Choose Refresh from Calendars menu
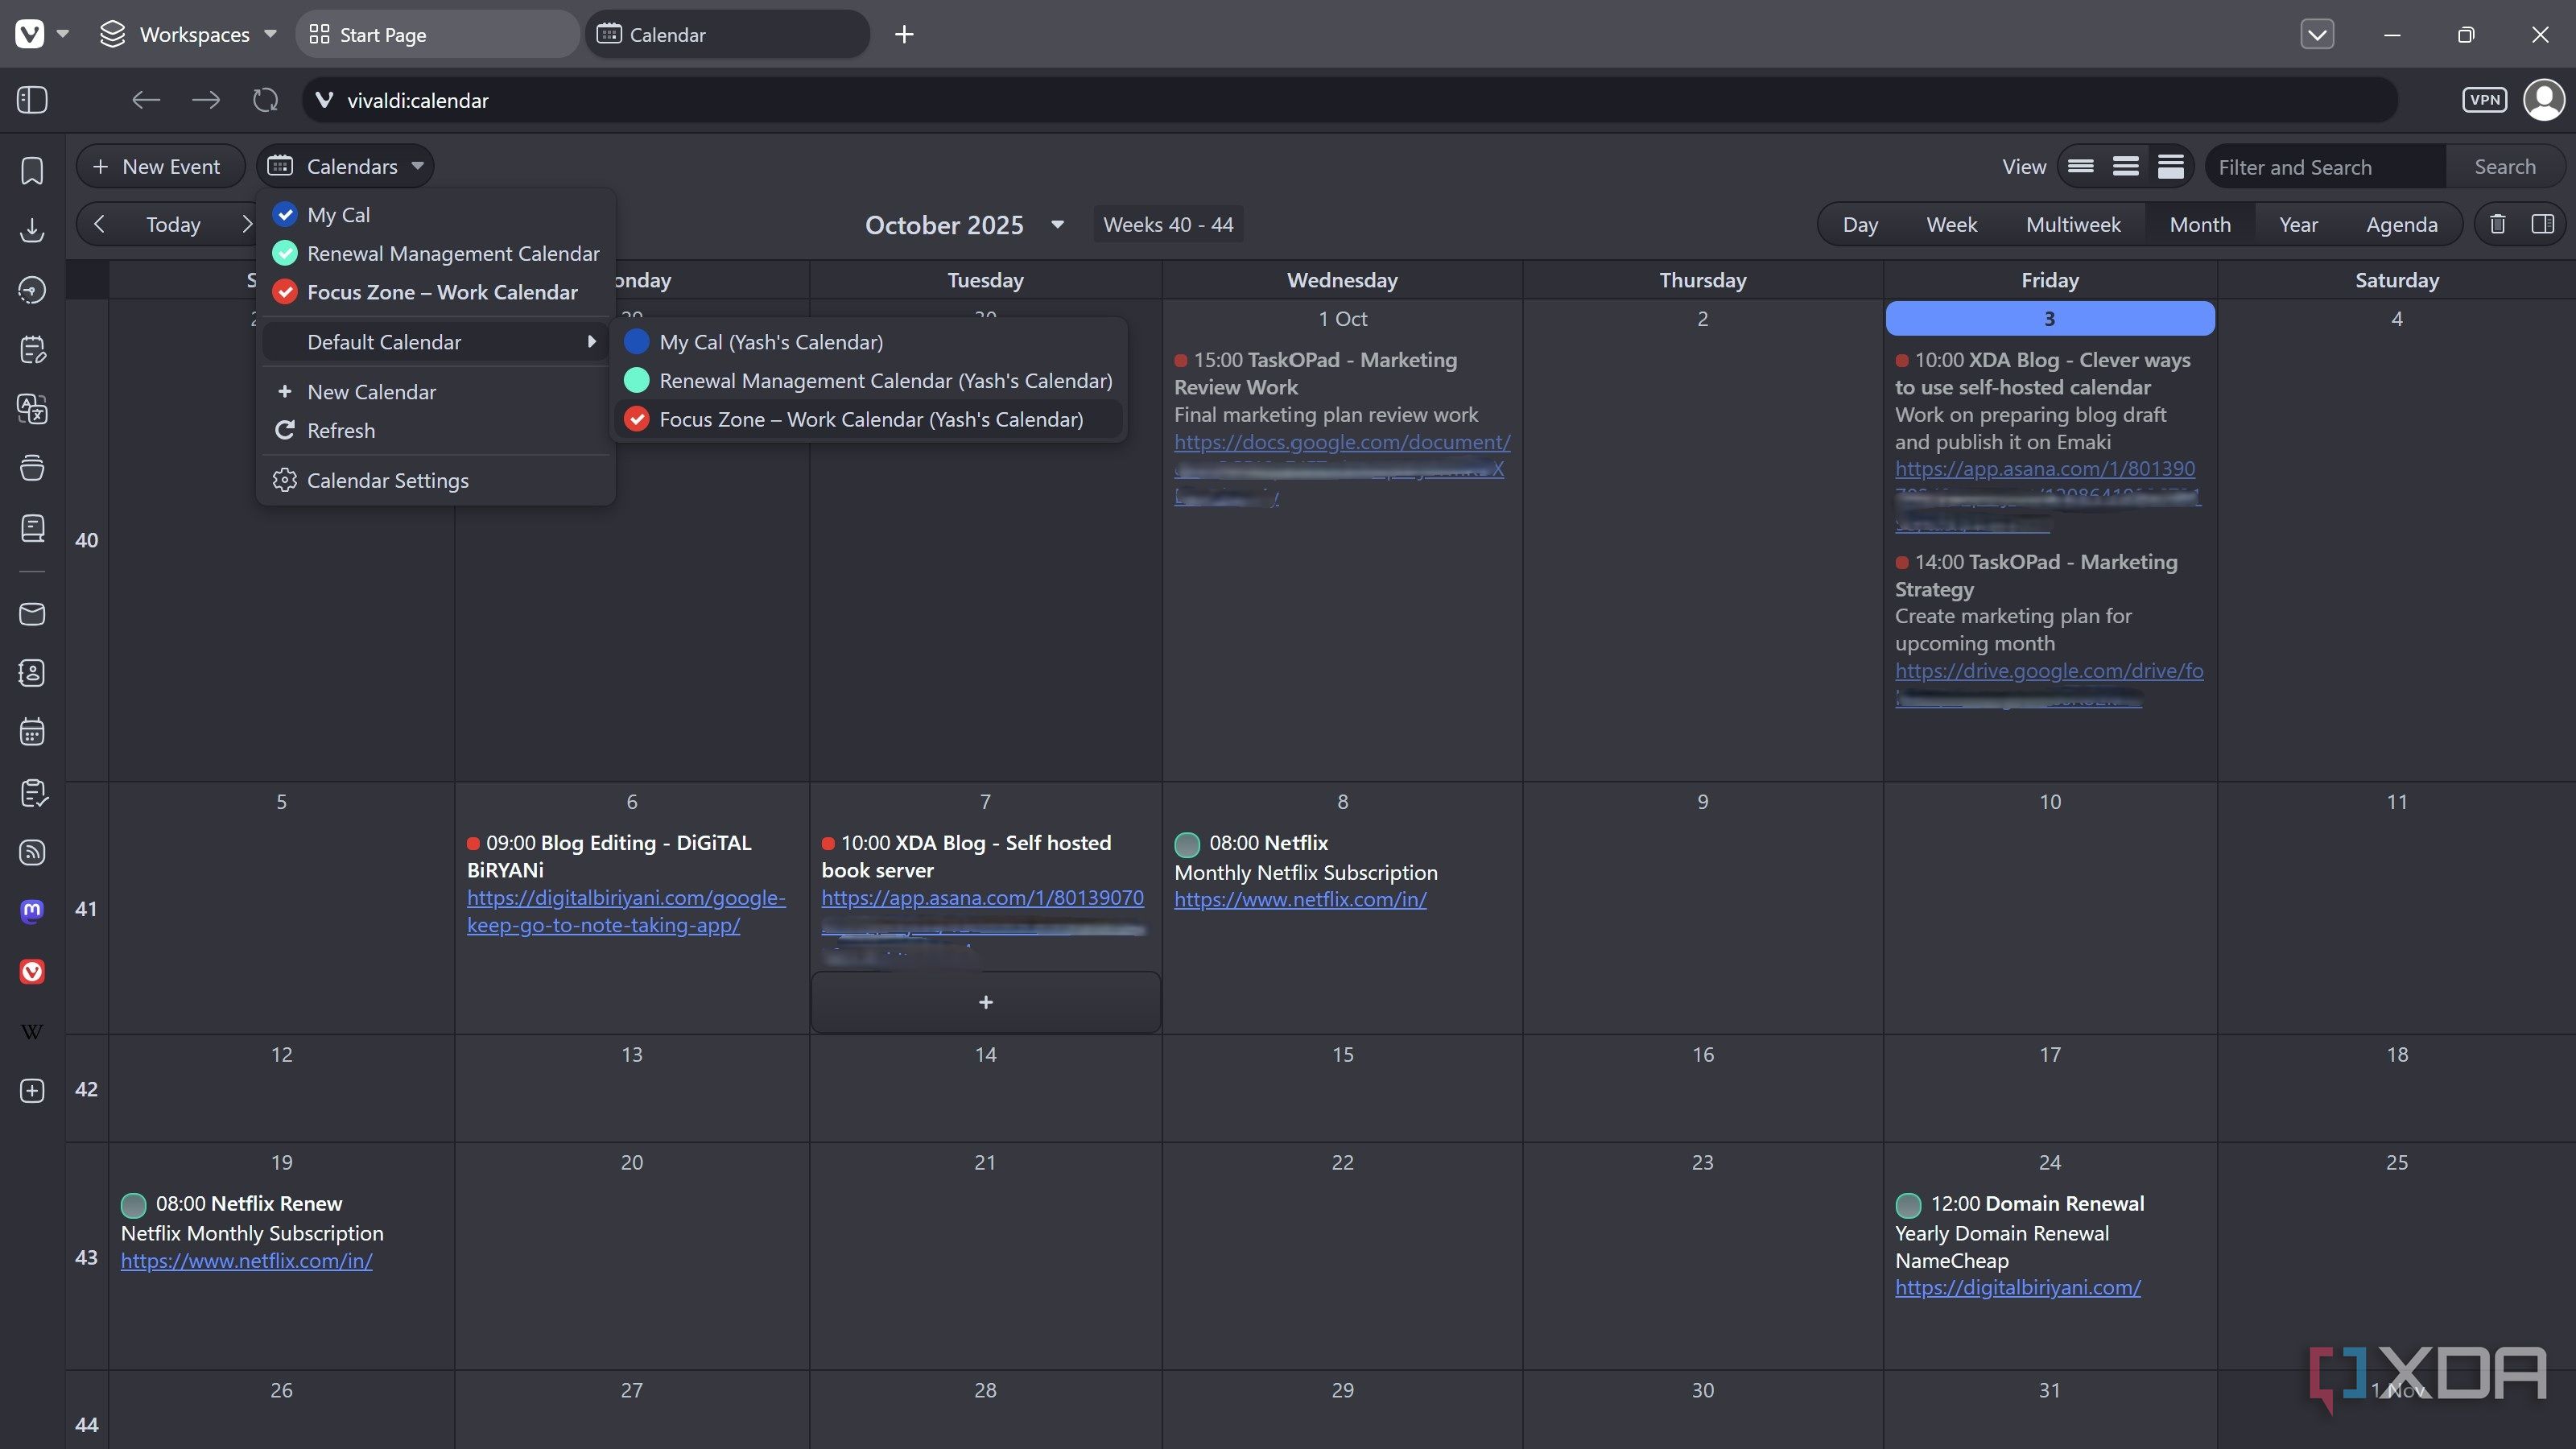Viewport: 2576px width, 1449px height. pos(435,431)
